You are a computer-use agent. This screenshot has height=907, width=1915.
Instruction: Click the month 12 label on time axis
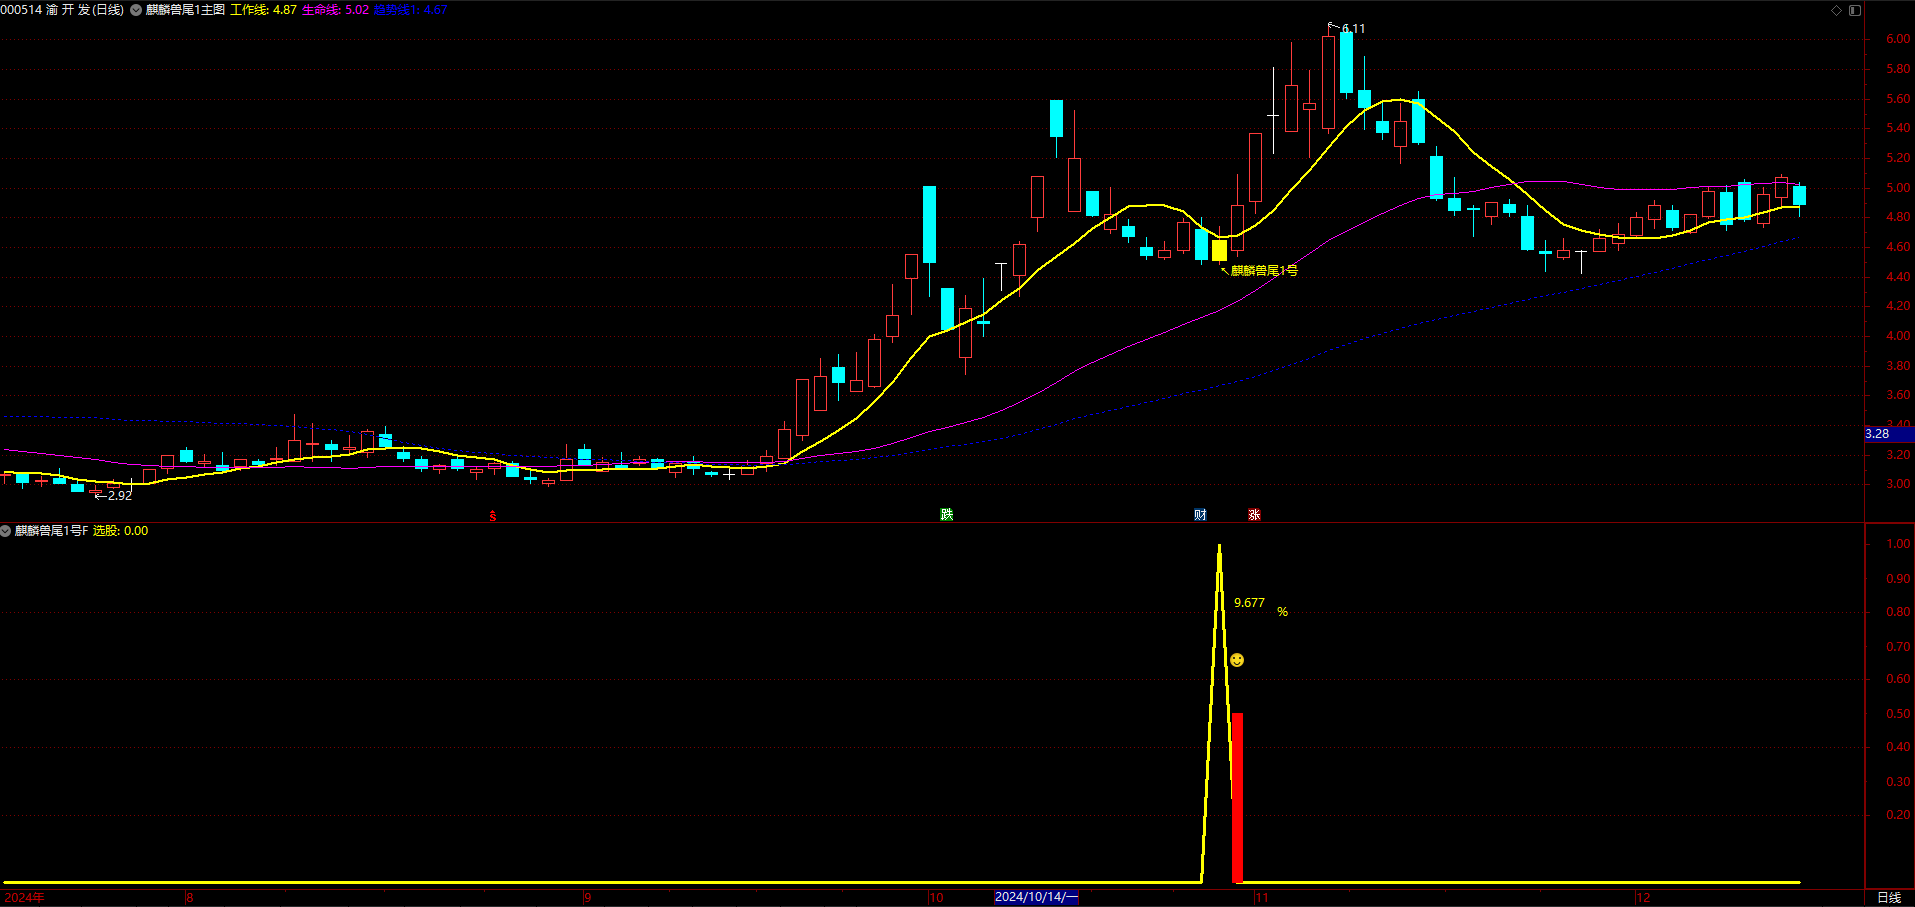[x=1643, y=897]
